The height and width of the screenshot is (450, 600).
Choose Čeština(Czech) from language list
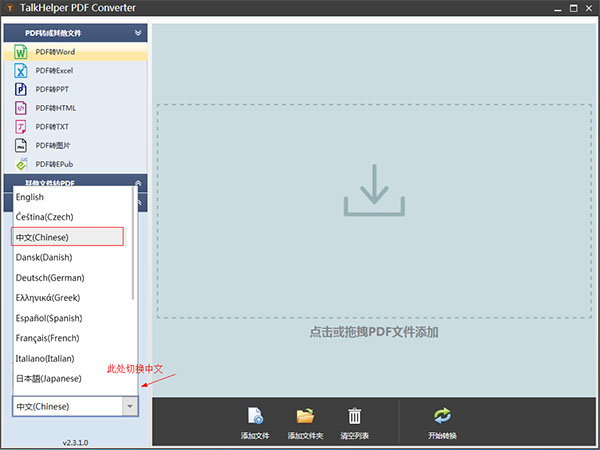[x=73, y=217]
